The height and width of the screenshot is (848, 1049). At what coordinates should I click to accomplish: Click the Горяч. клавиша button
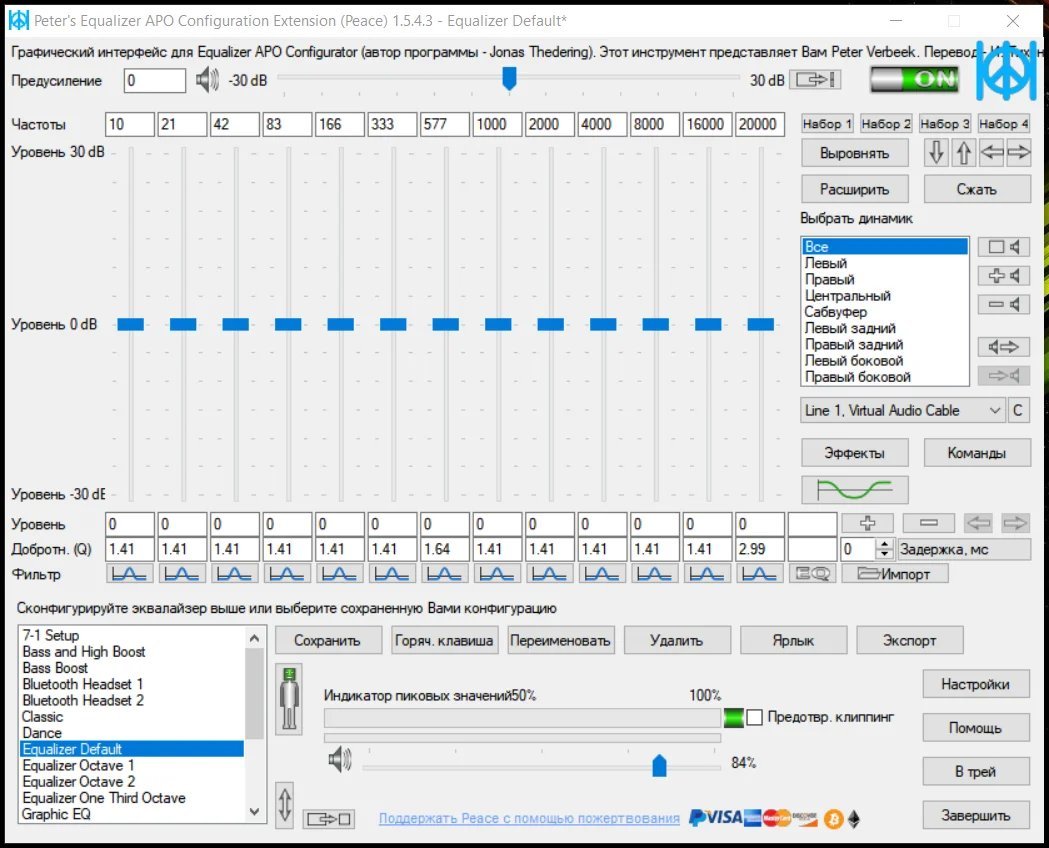444,640
